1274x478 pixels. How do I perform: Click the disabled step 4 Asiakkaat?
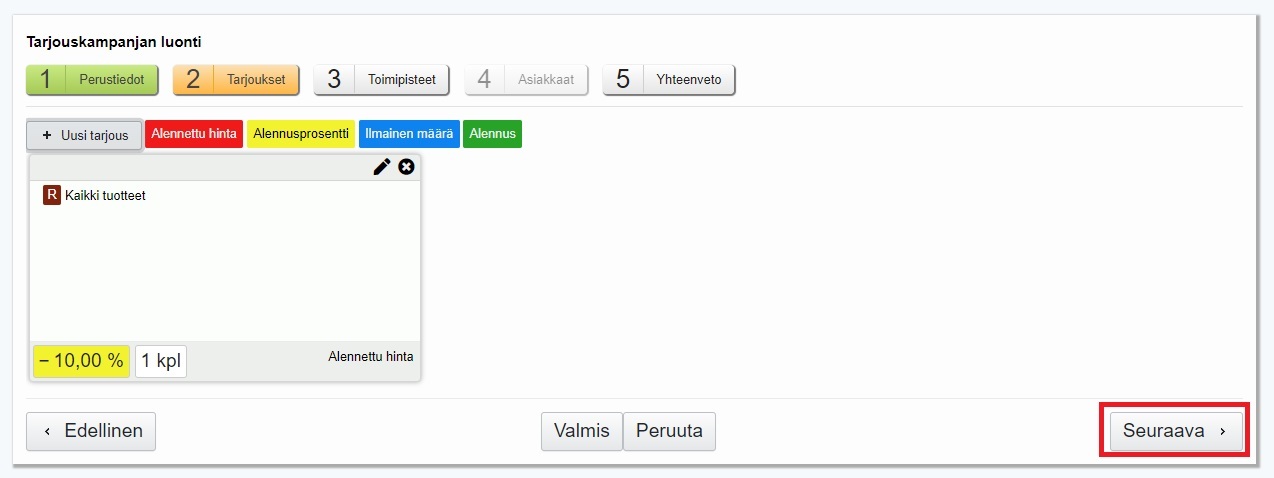(x=526, y=80)
